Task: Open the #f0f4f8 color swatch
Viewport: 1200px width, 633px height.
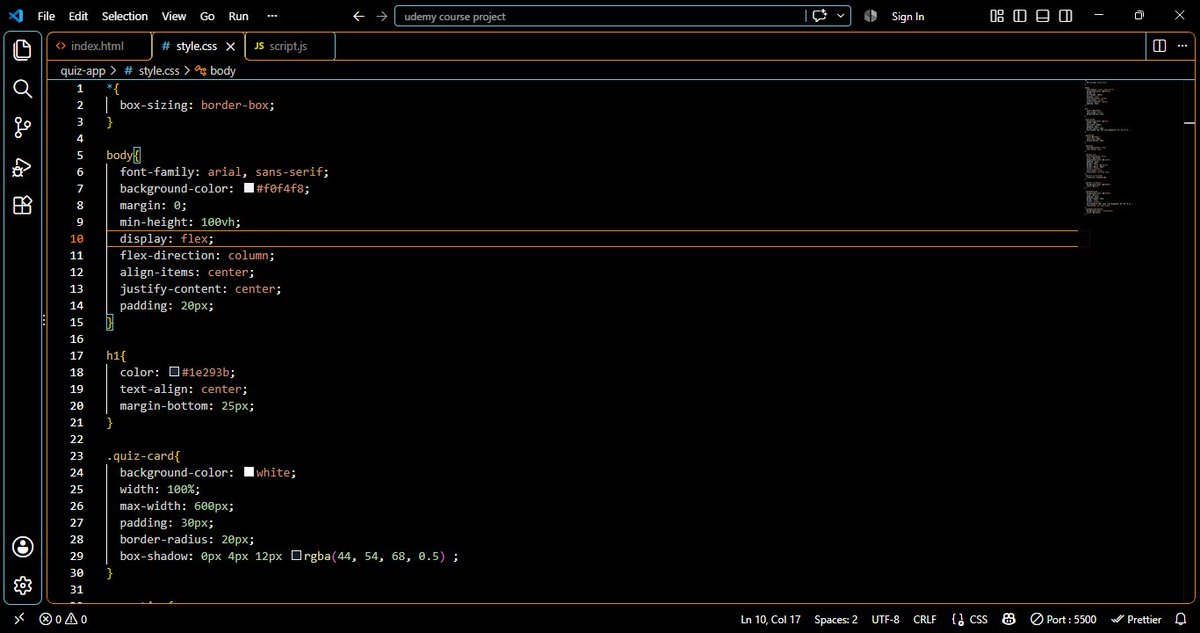Action: coord(249,188)
